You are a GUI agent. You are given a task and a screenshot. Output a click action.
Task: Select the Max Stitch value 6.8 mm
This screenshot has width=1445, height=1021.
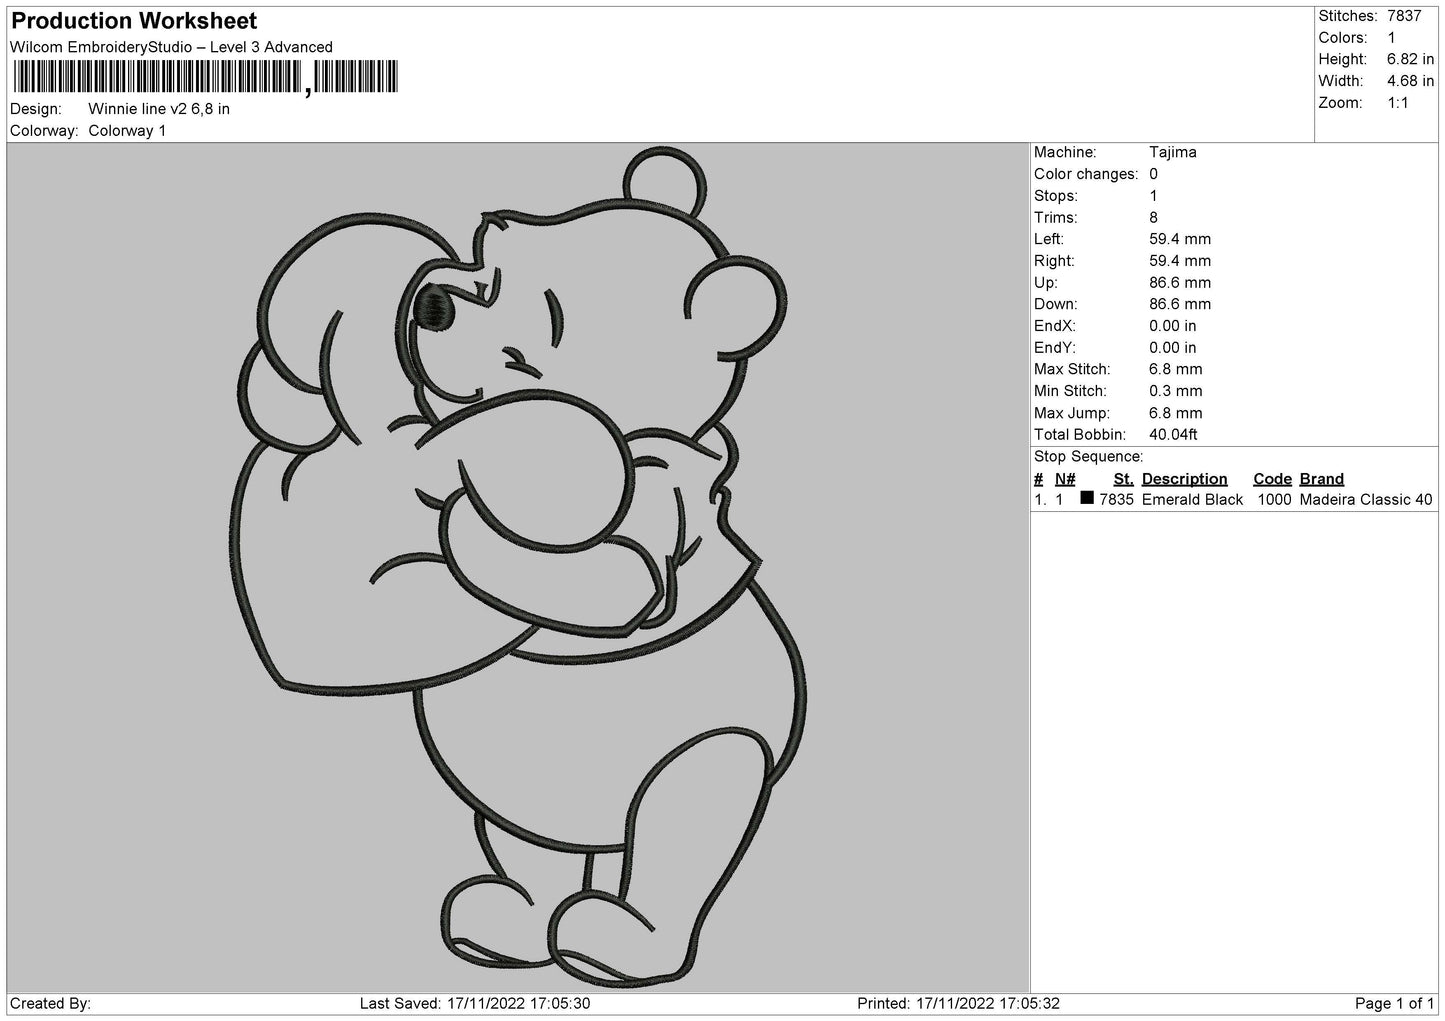(1176, 370)
